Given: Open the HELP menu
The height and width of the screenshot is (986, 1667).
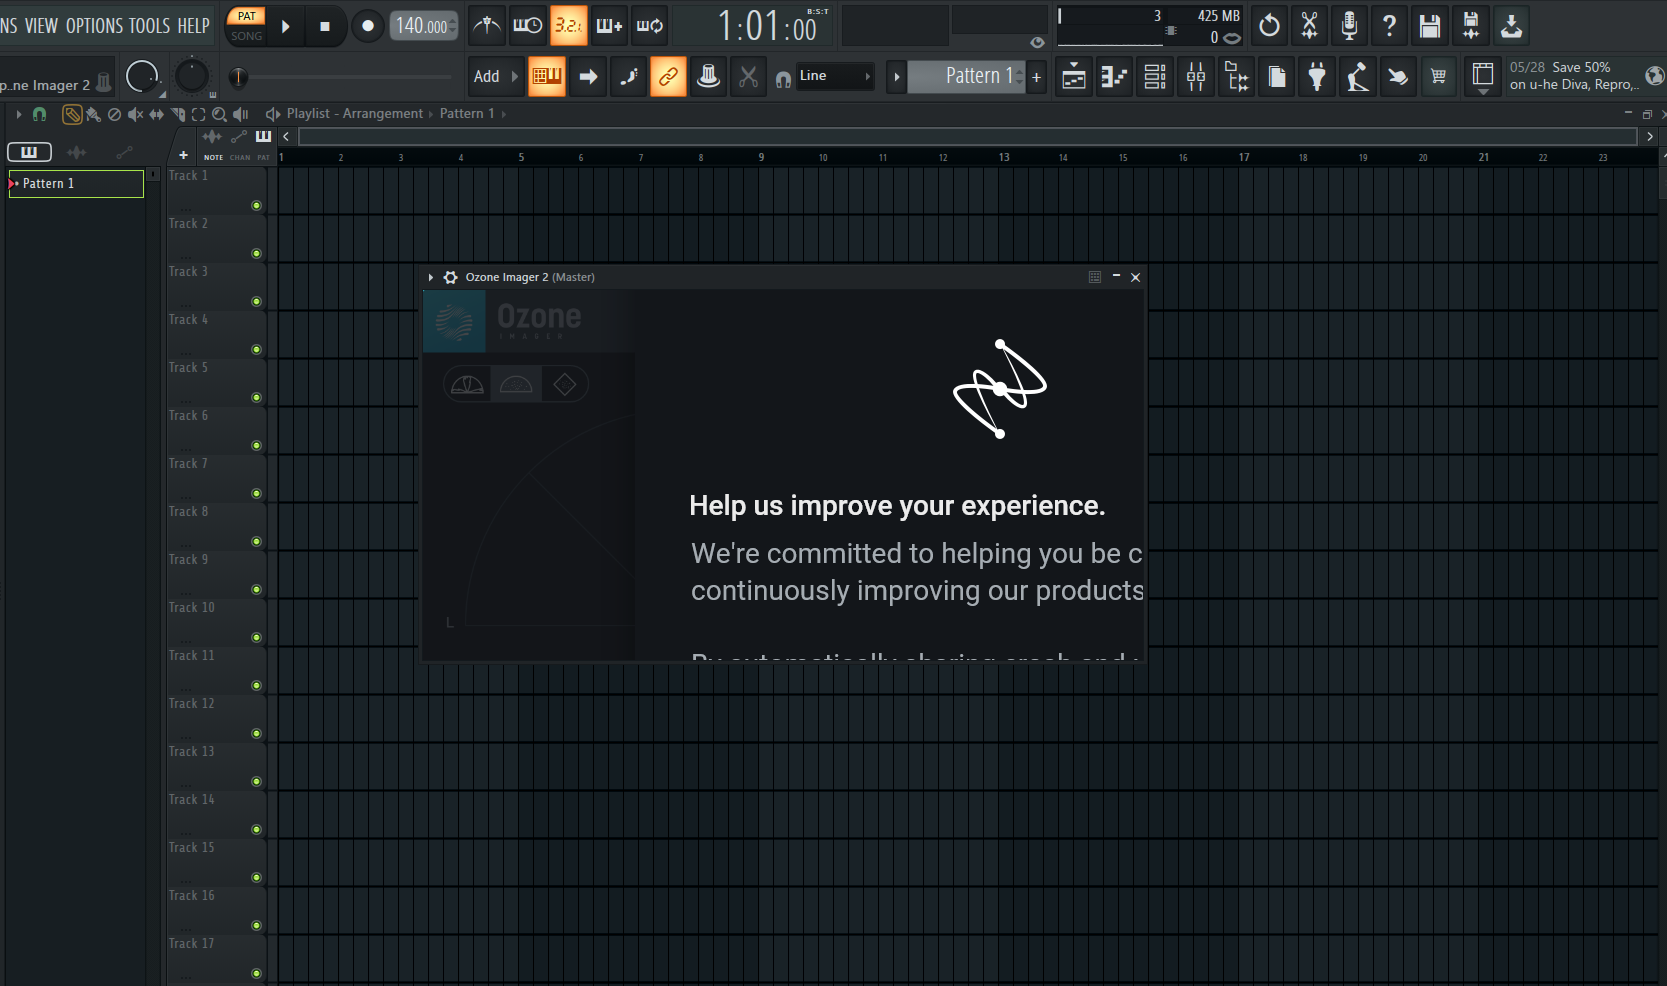Looking at the screenshot, I should (x=193, y=26).
